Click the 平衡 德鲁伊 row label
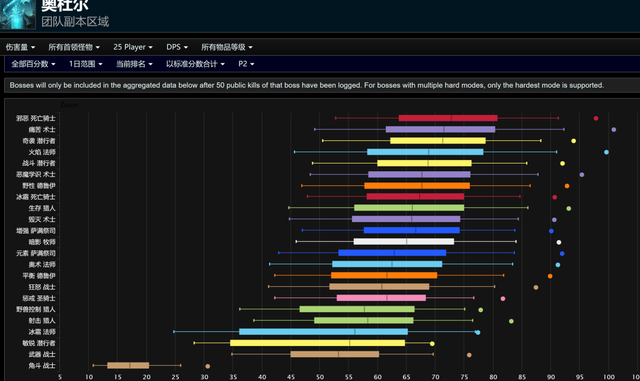 [39, 276]
